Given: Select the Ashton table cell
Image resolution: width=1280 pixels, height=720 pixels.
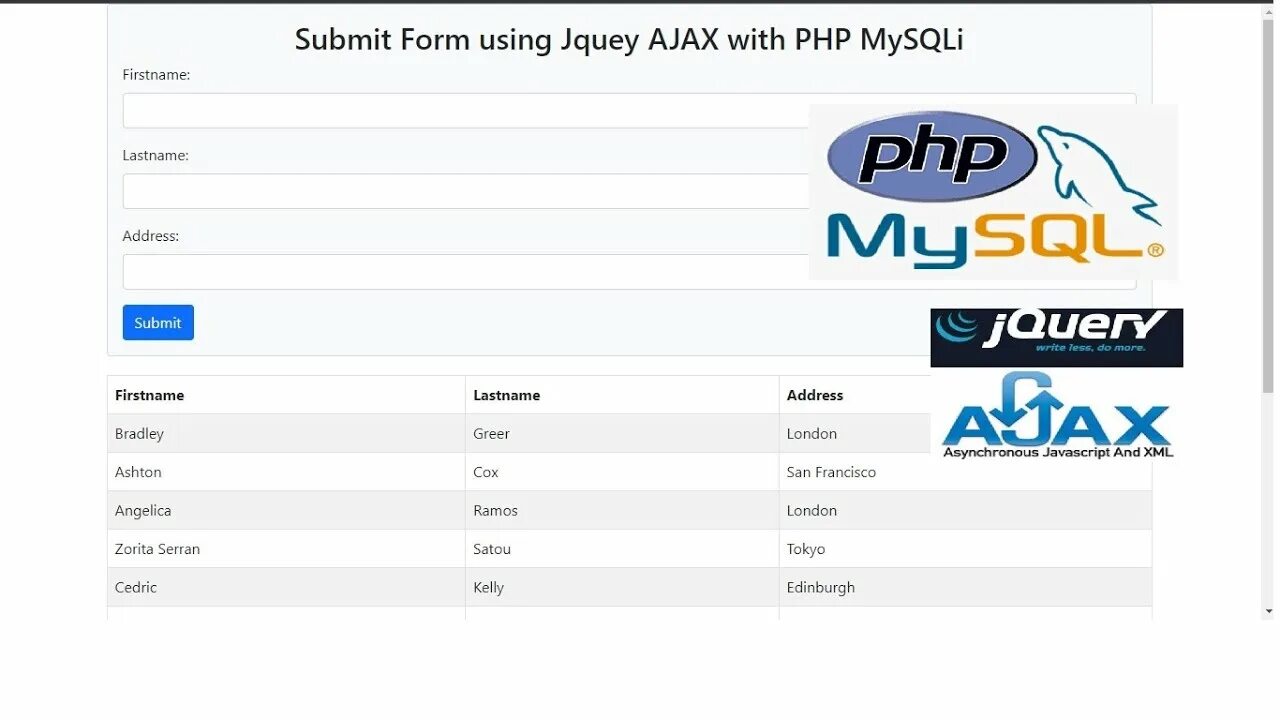Looking at the screenshot, I should (x=286, y=472).
